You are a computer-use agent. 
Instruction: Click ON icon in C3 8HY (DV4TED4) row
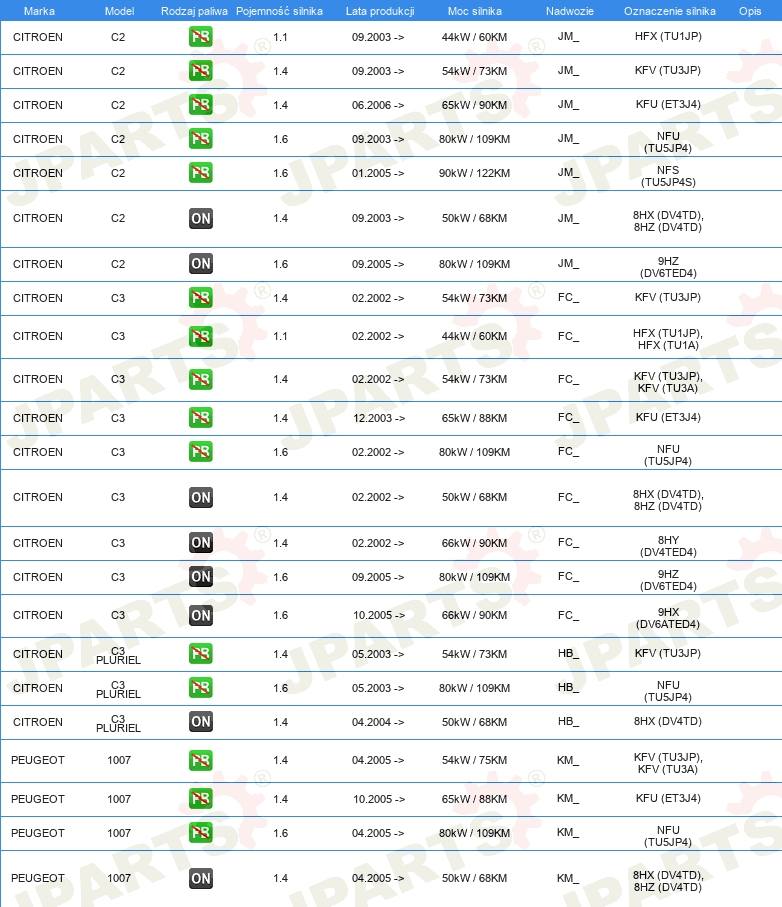point(201,543)
